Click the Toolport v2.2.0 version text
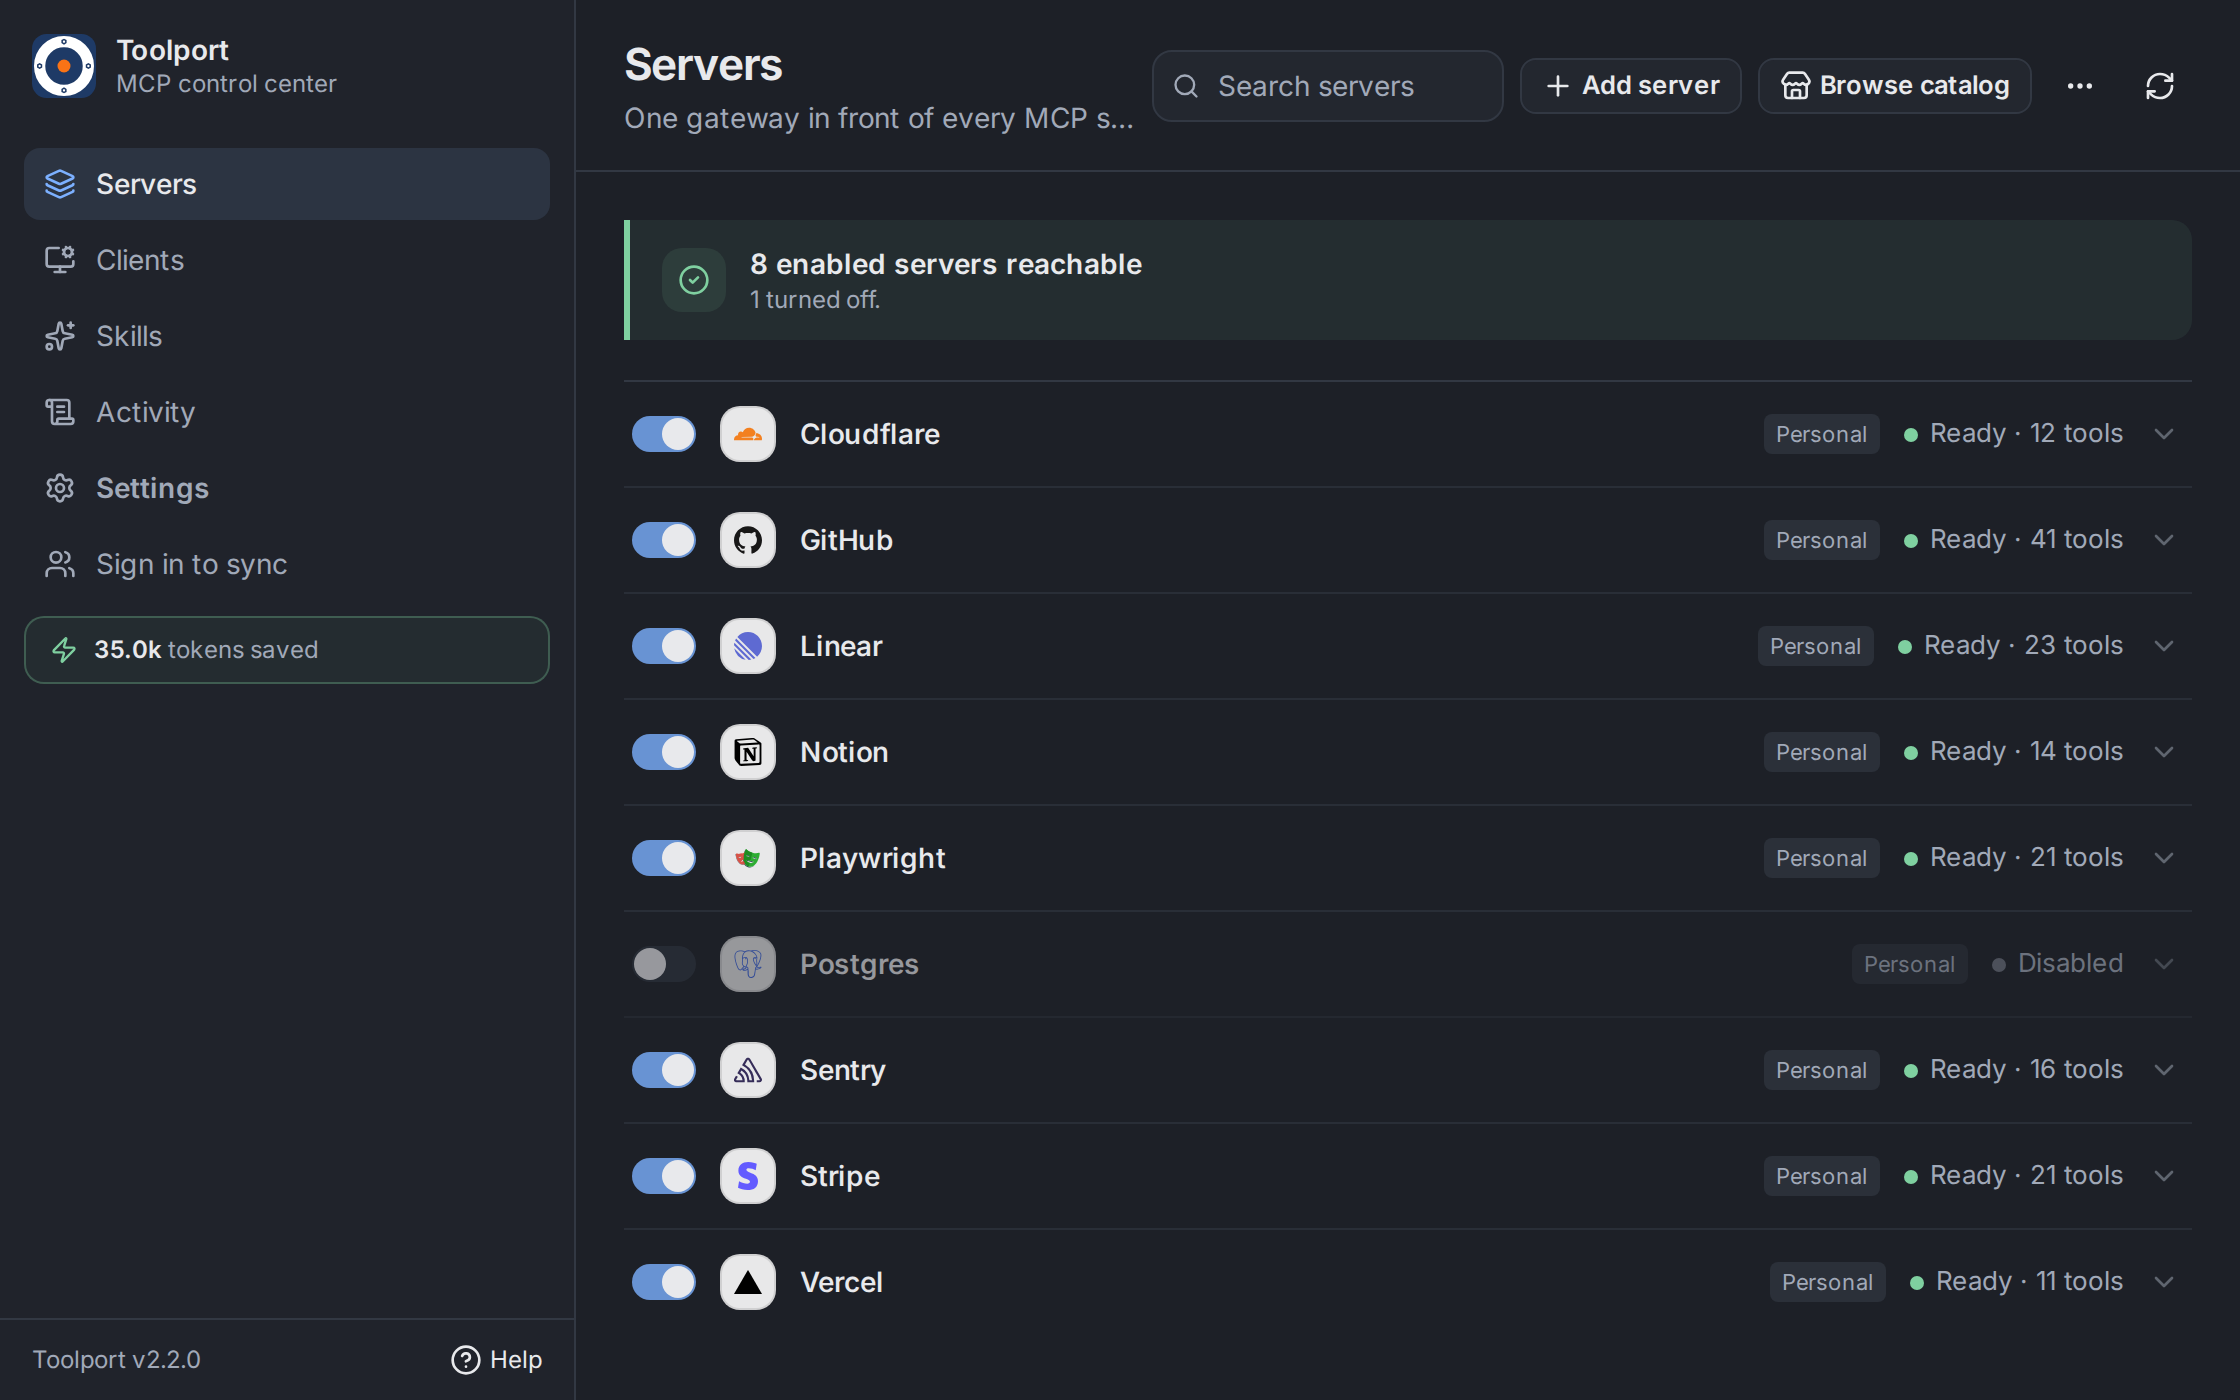The width and height of the screenshot is (2240, 1400). coord(117,1360)
